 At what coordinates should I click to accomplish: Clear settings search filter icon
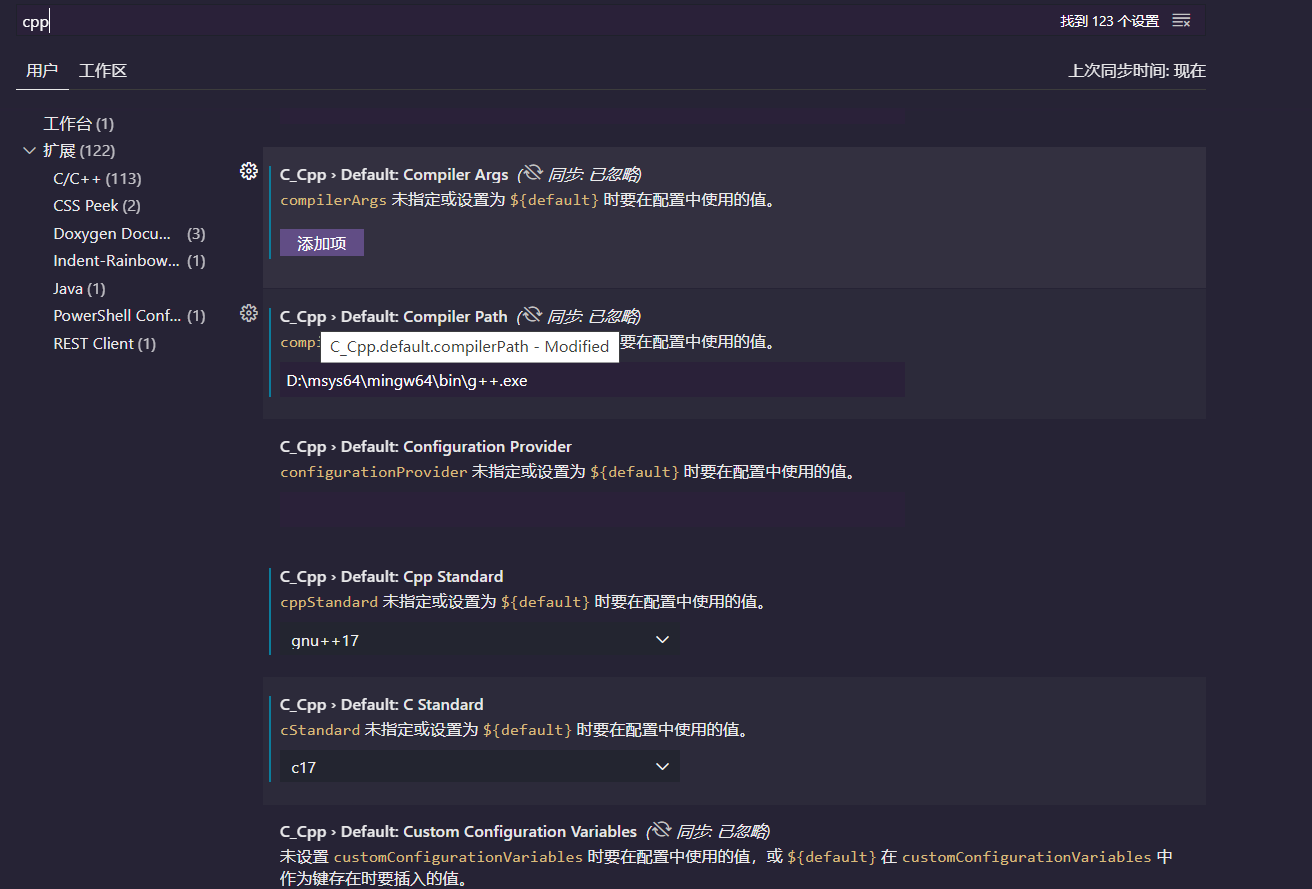tap(1181, 21)
